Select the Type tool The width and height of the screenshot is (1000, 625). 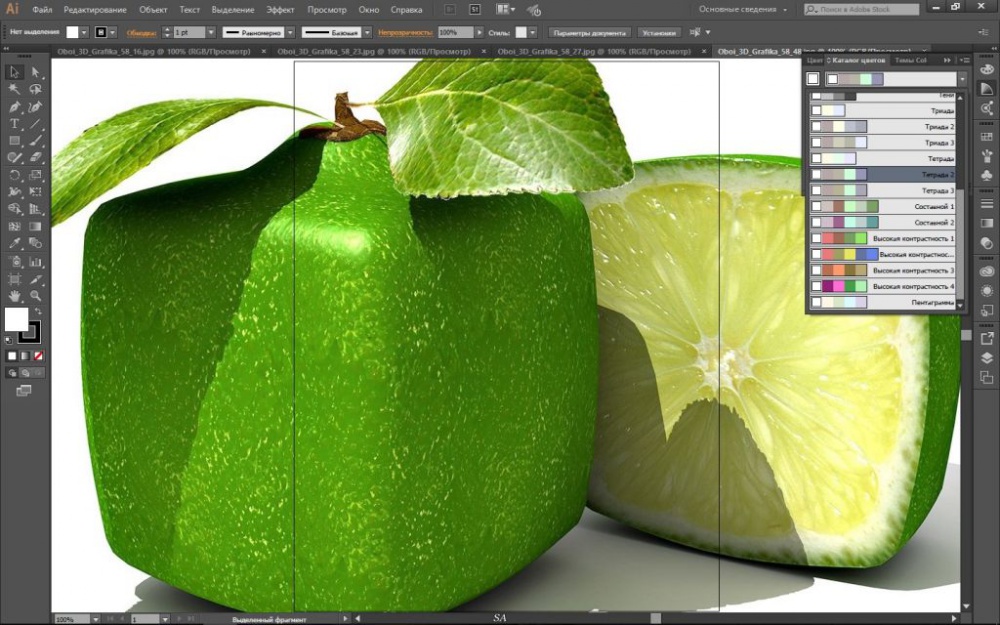[15, 123]
